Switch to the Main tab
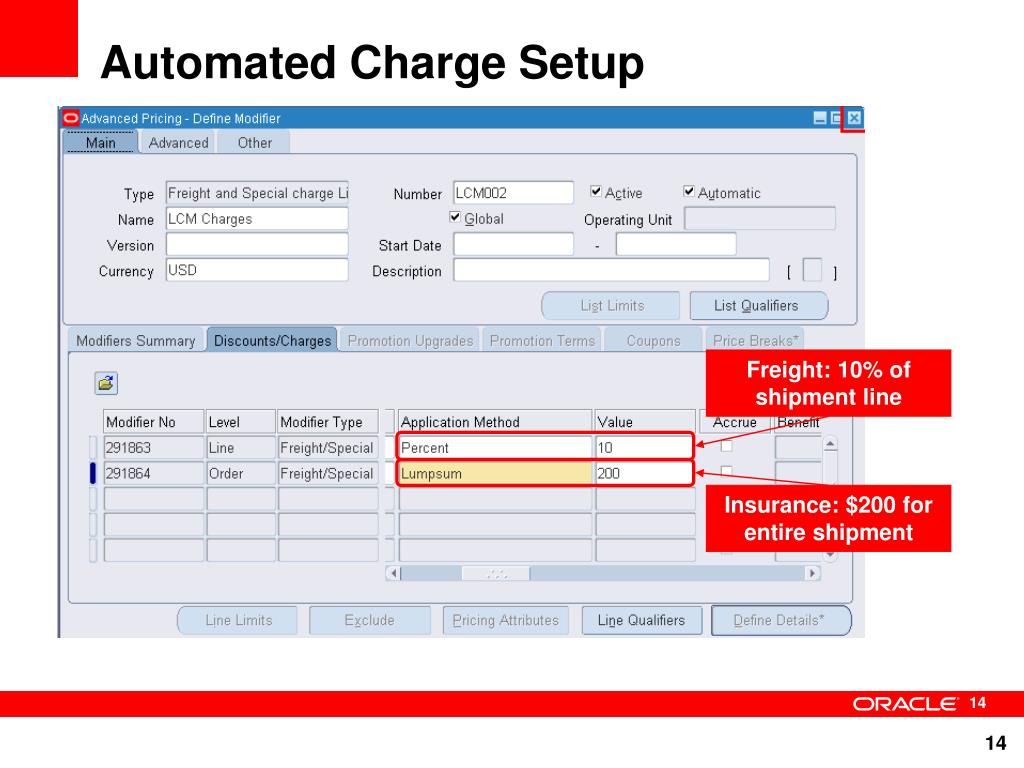Viewport: 1024px width, 768px height. (101, 142)
